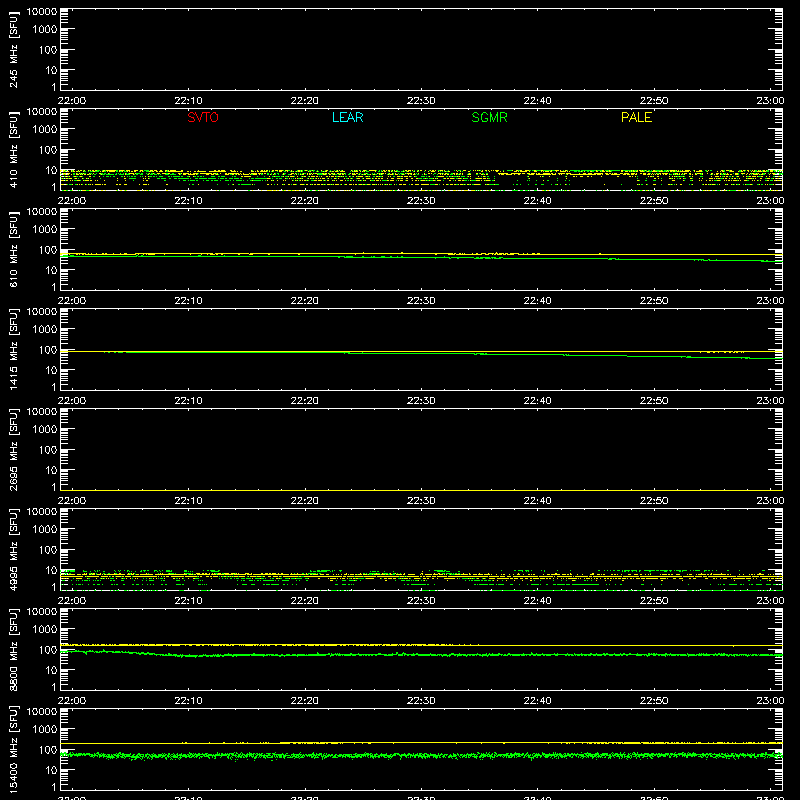Image resolution: width=800 pixels, height=800 pixels.
Task: Select the 410 MHz [SFU] axis label
Action: pos(13,149)
